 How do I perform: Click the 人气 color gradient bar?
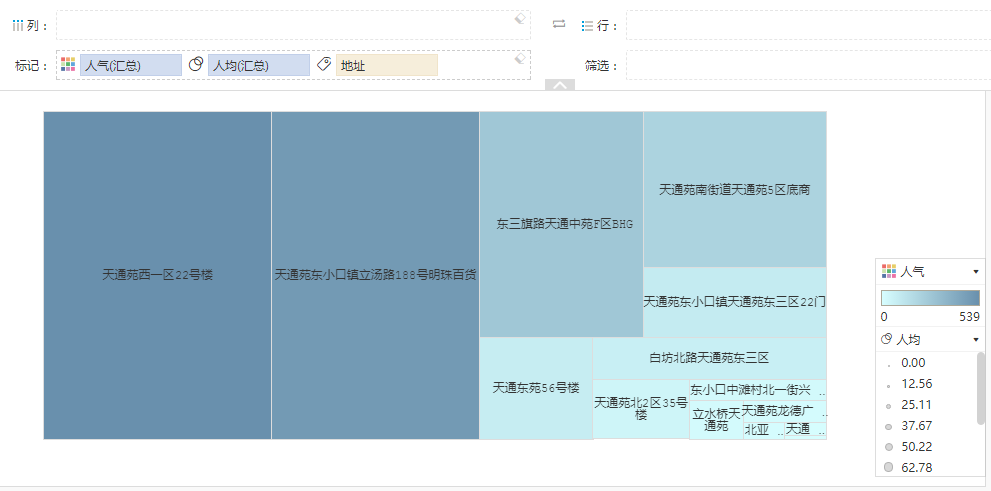930,298
